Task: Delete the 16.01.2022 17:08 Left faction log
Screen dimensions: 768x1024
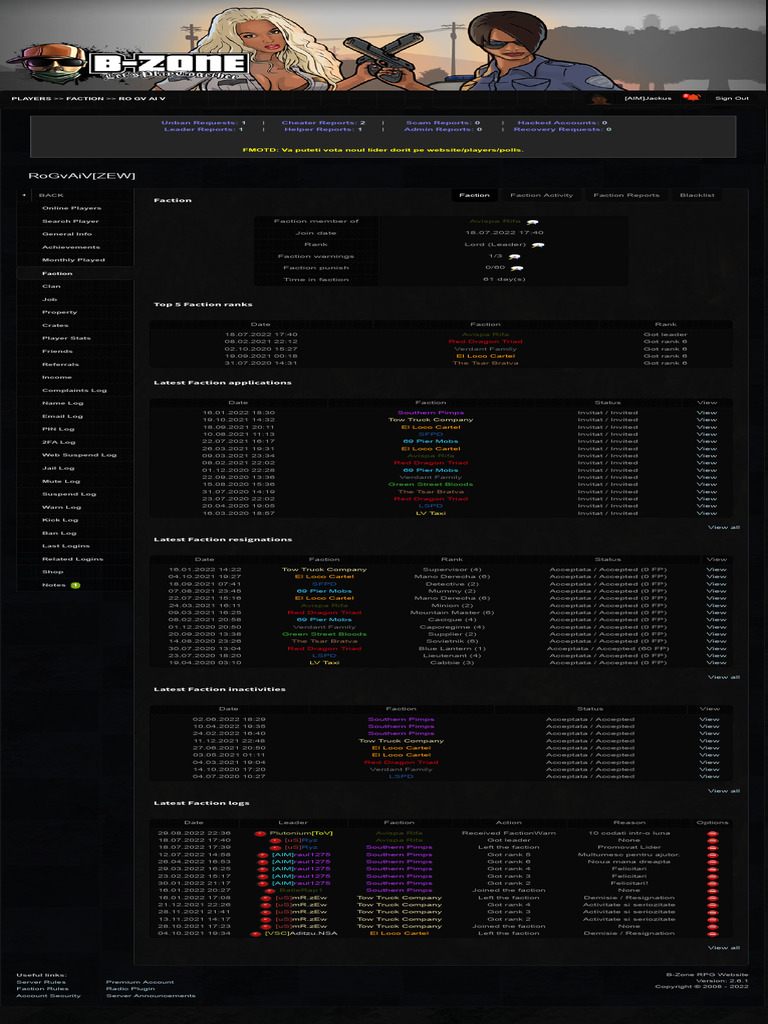Action: pyautogui.click(x=712, y=898)
